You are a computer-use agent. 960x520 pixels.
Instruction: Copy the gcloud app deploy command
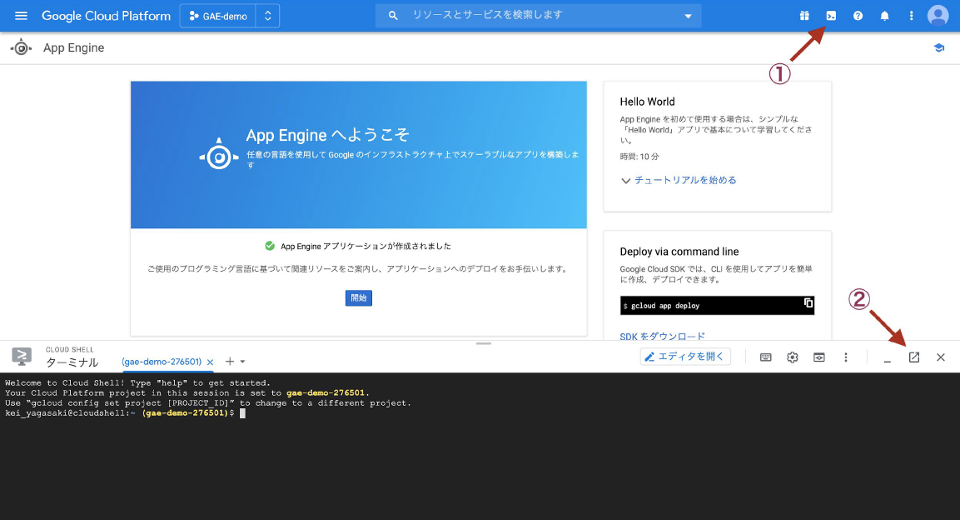[808, 303]
